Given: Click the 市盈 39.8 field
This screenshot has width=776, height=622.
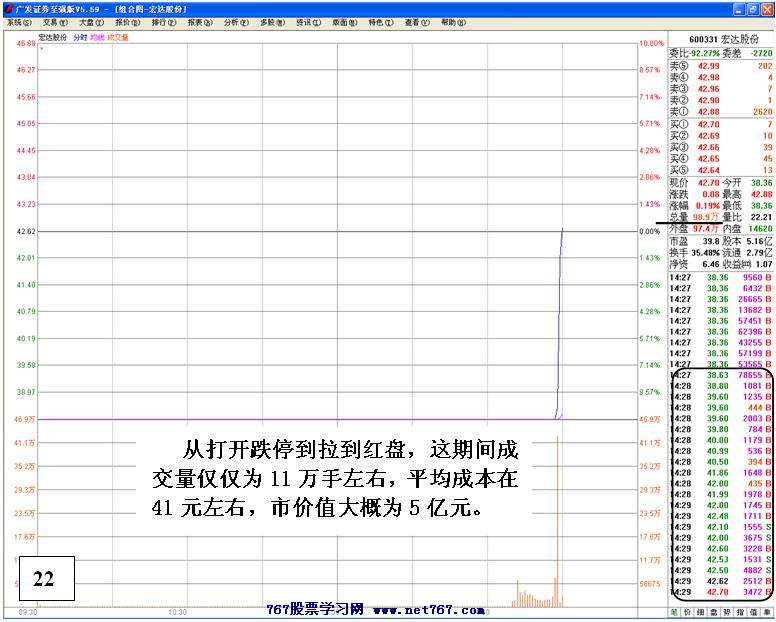Looking at the screenshot, I should (x=695, y=241).
